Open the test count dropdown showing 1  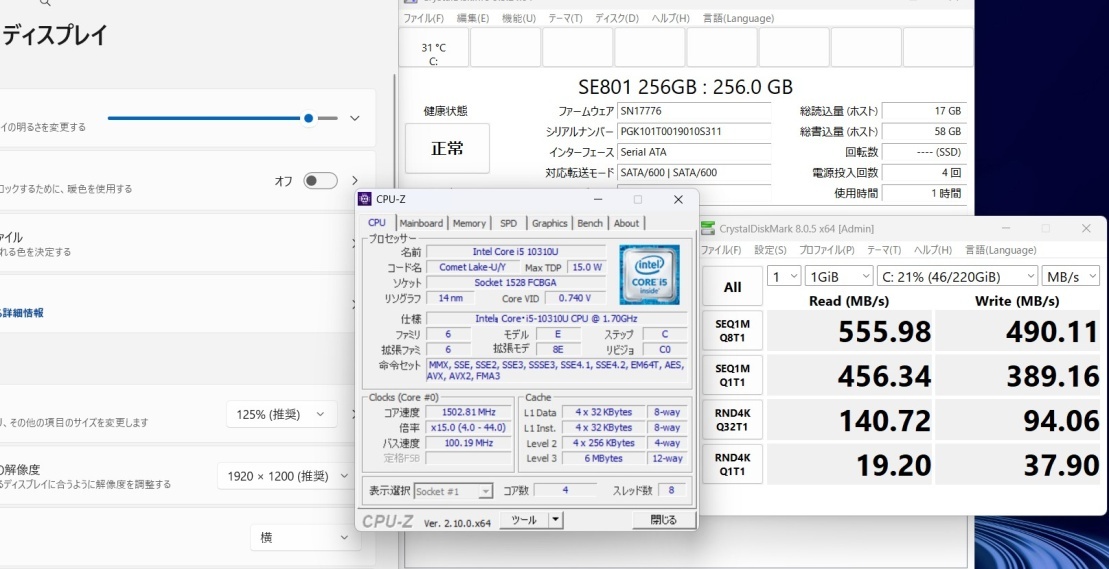tap(784, 276)
